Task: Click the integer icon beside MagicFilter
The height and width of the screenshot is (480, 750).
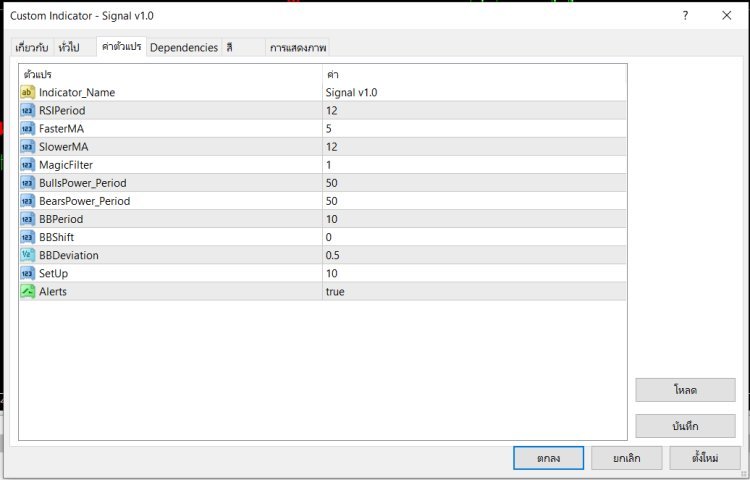Action: click(x=28, y=164)
